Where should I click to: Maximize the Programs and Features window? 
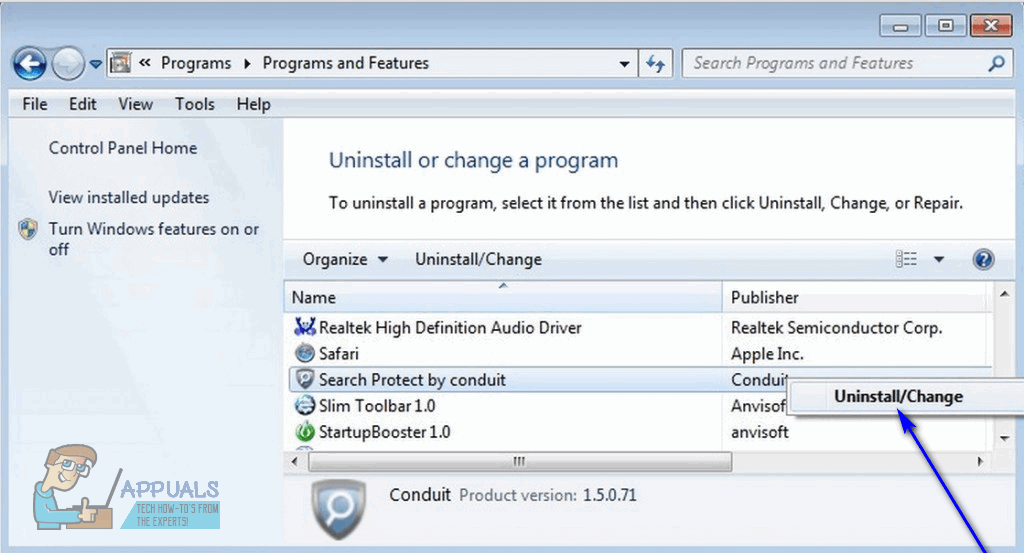tap(945, 26)
